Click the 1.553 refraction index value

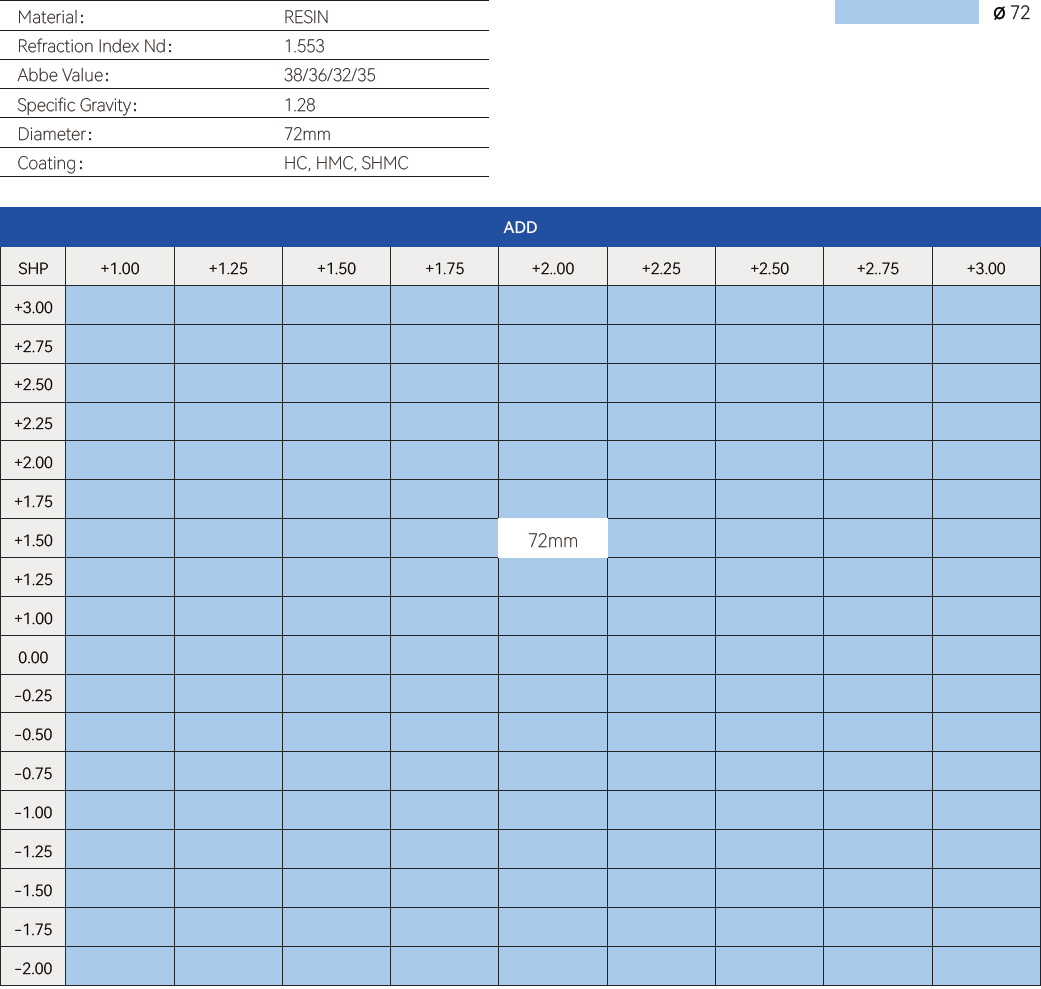[x=304, y=46]
